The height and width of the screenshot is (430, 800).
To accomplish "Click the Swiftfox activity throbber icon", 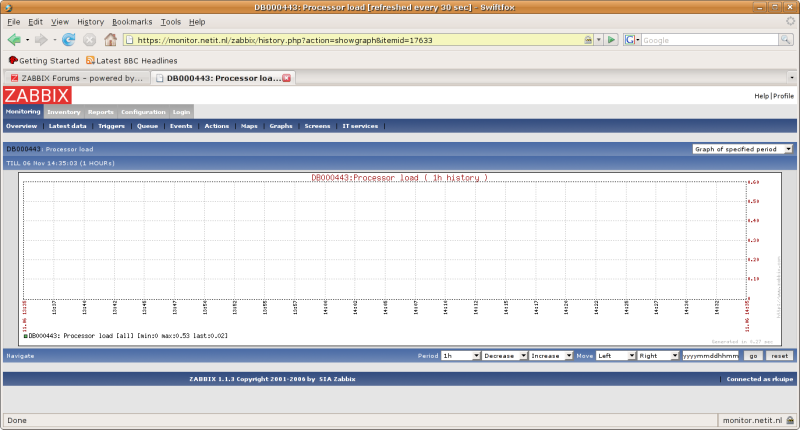I will (790, 21).
